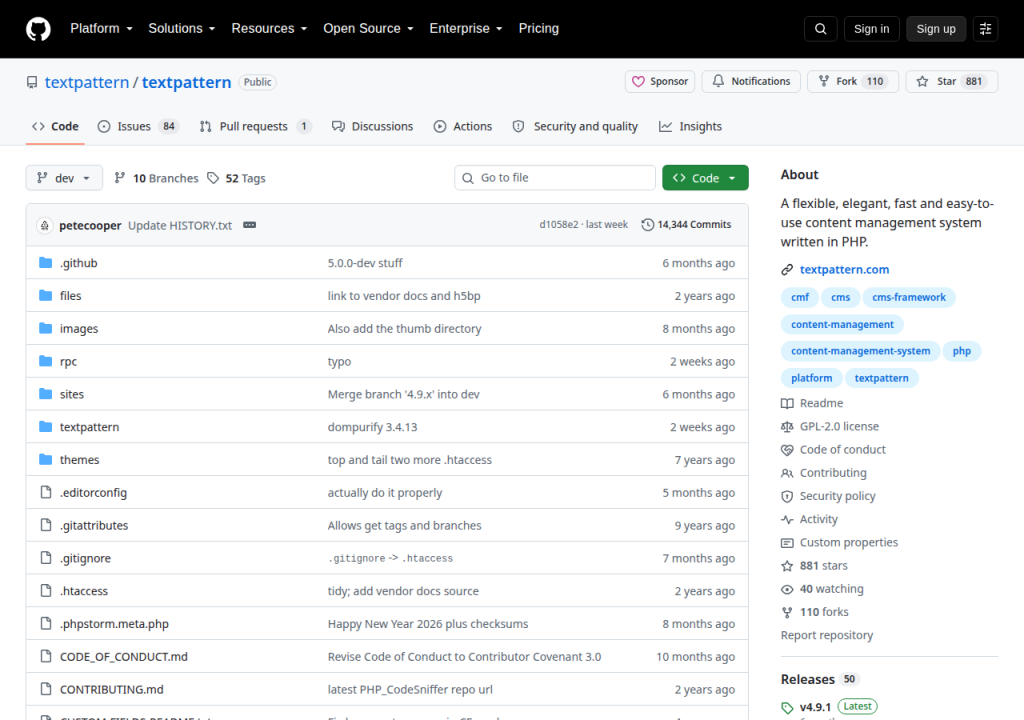Open commit 'dompurify 3.4.13'
Image resolution: width=1024 pixels, height=720 pixels.
tap(372, 427)
